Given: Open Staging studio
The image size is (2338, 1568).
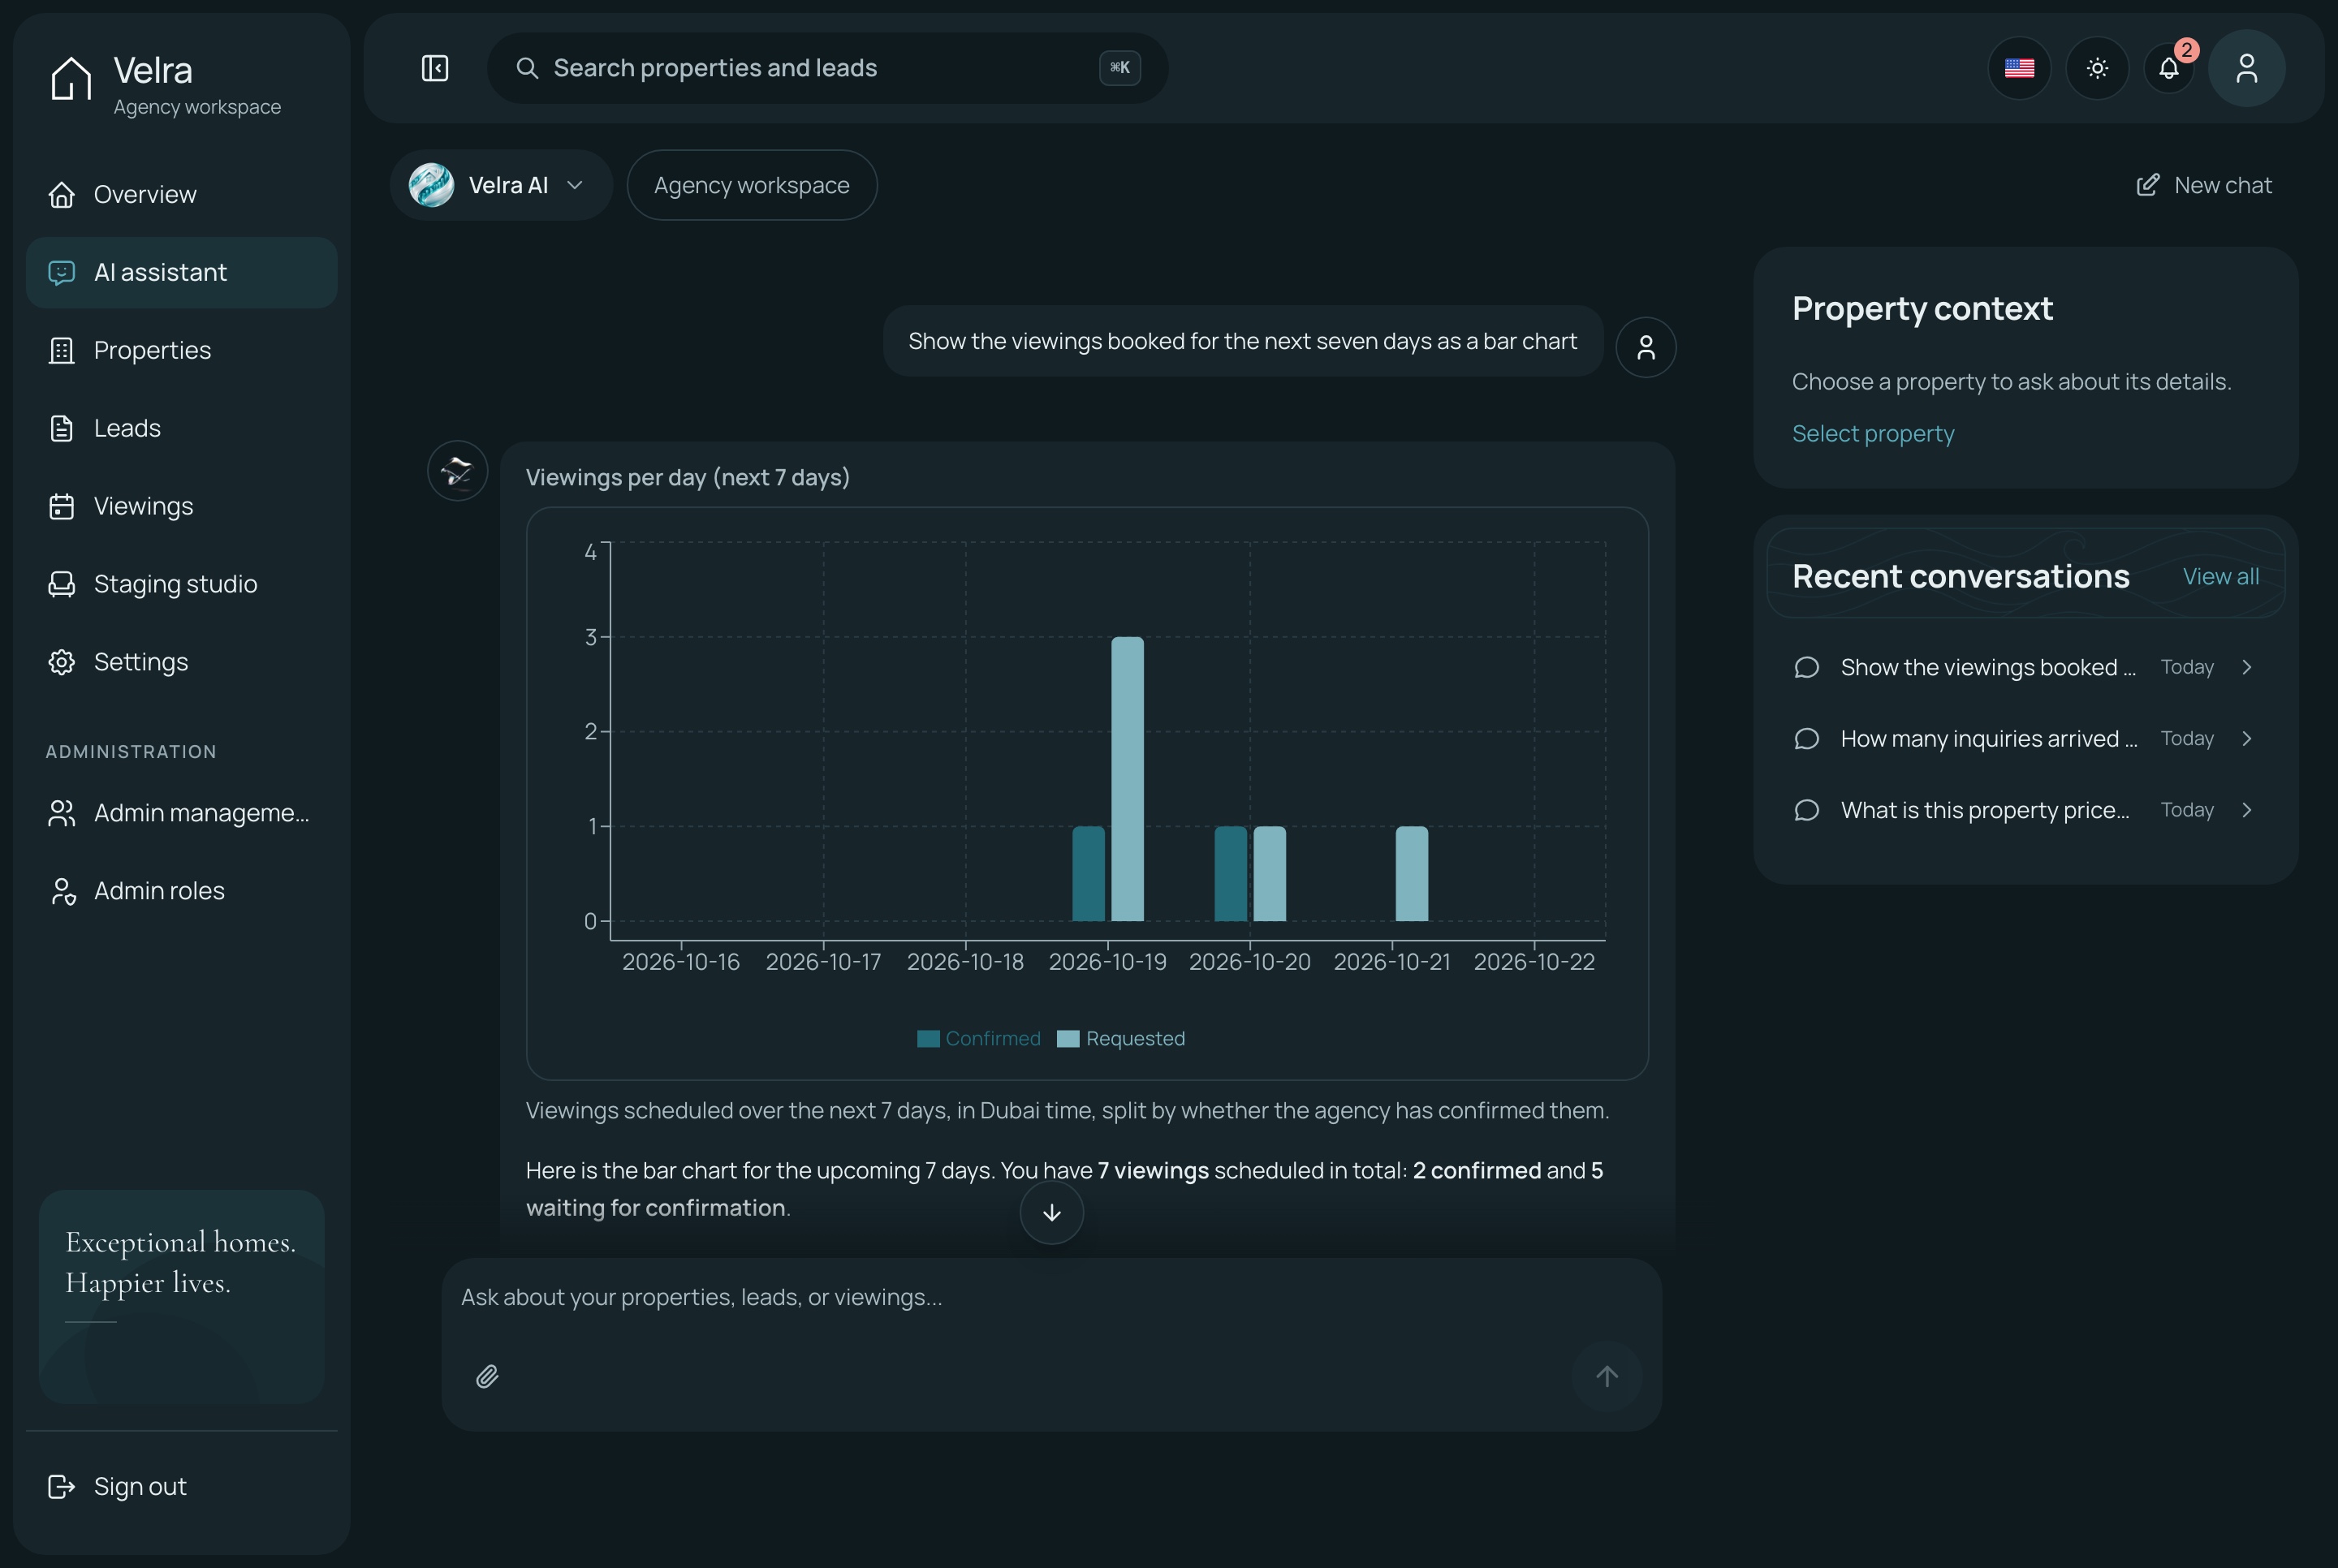Looking at the screenshot, I should 181,584.
